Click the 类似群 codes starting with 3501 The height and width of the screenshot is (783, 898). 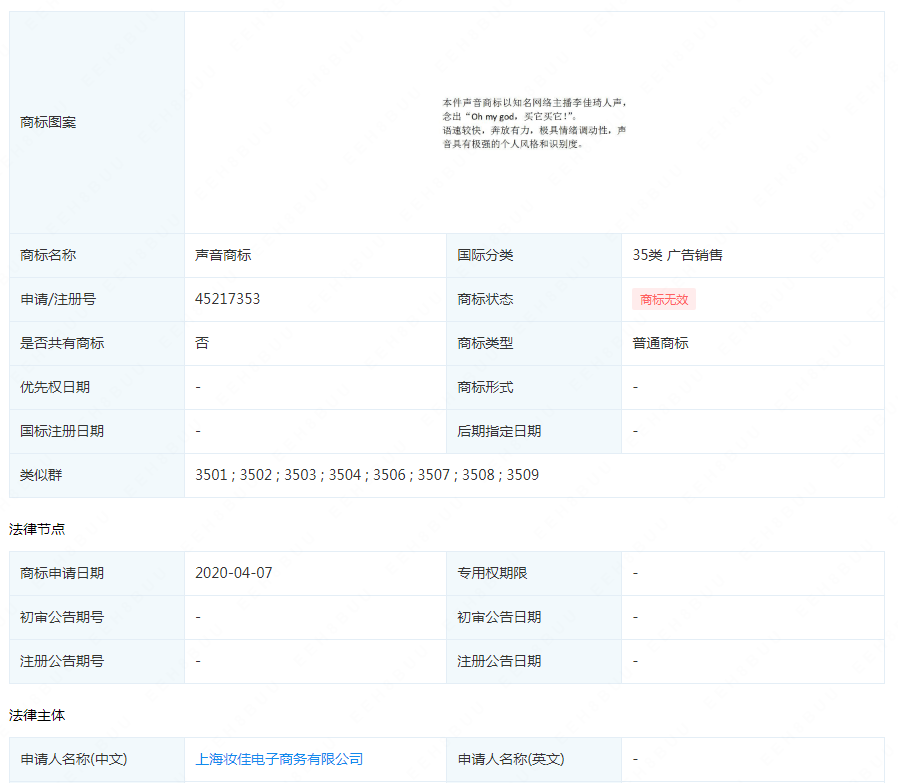tap(367, 475)
